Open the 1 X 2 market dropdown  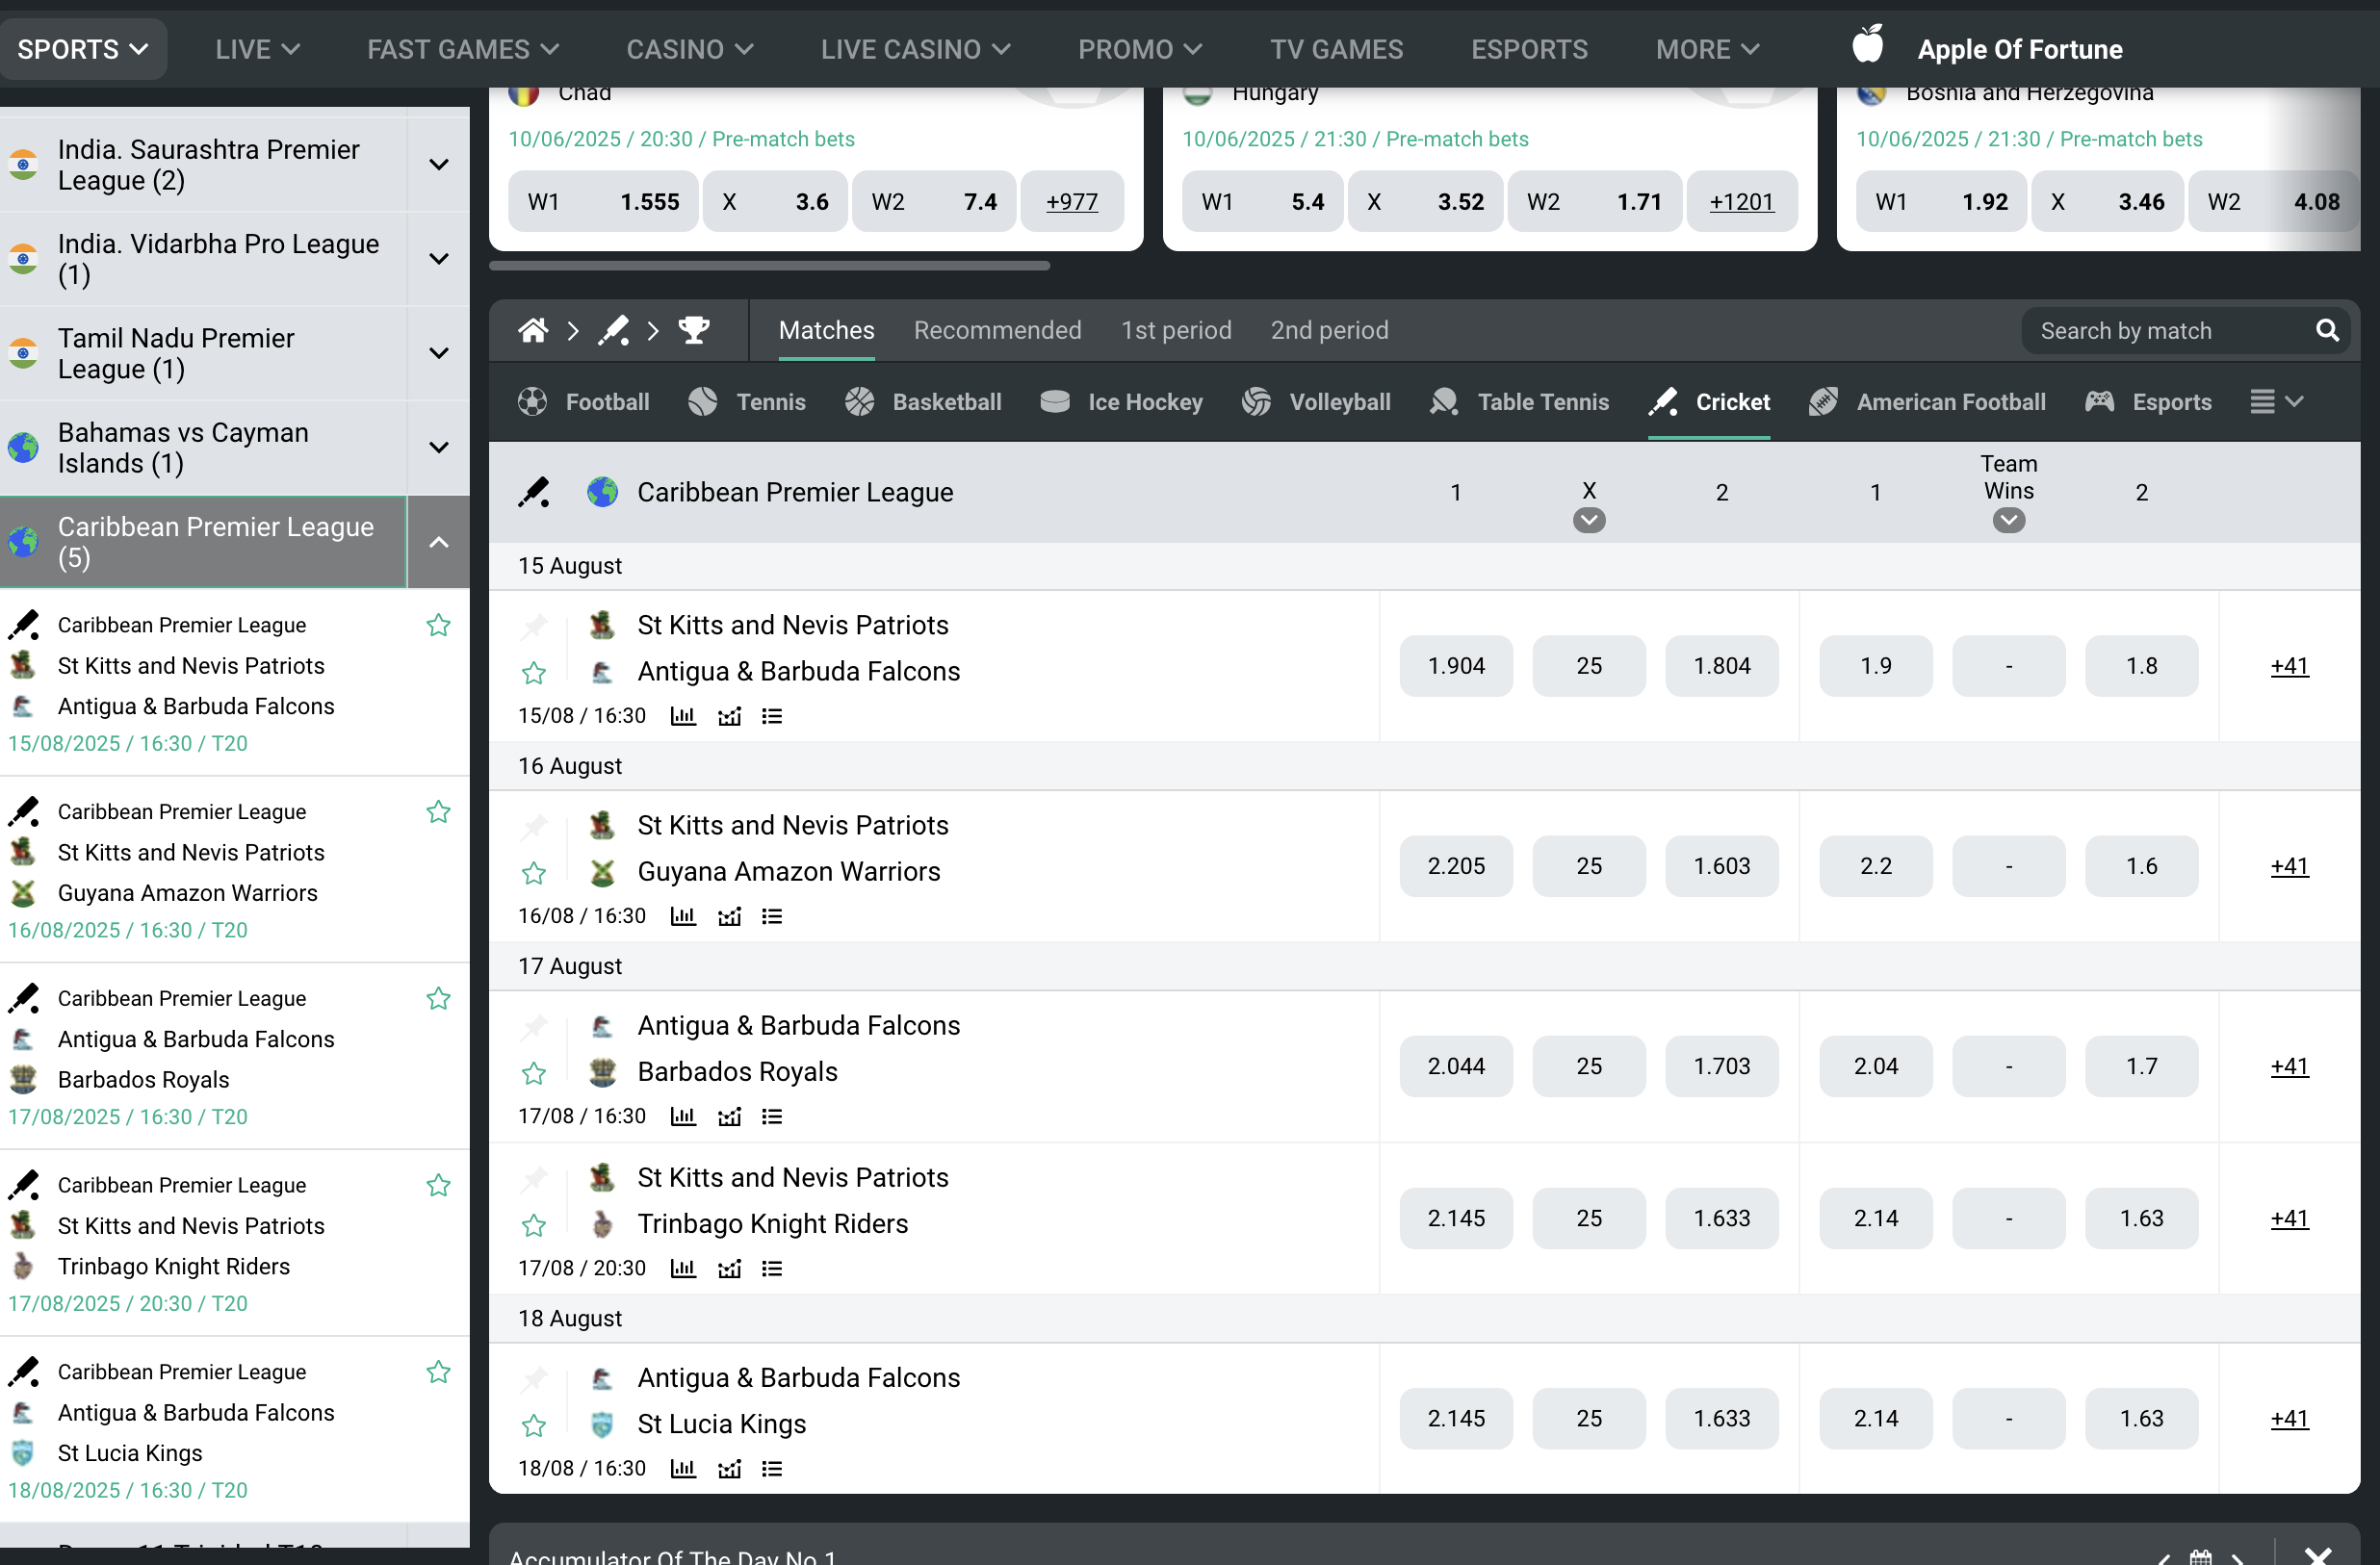1588,520
